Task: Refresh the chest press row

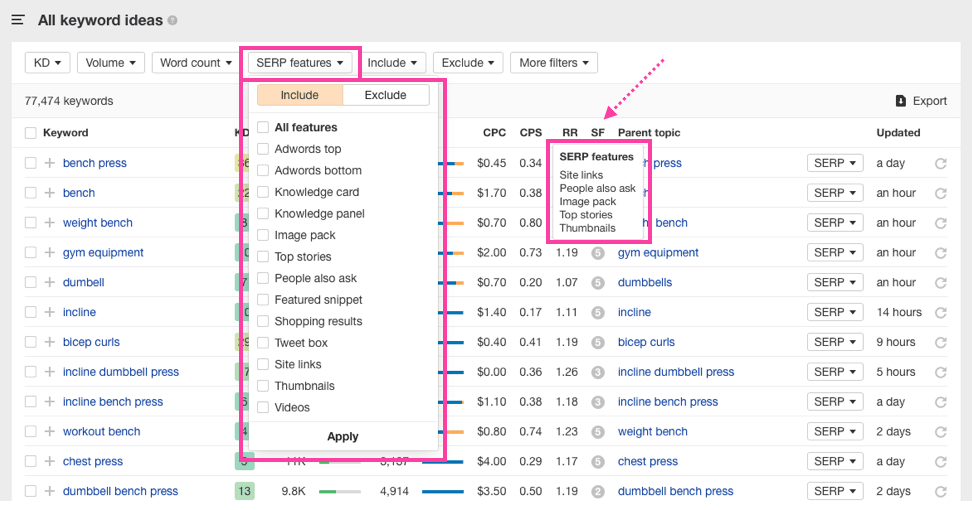Action: (940, 462)
